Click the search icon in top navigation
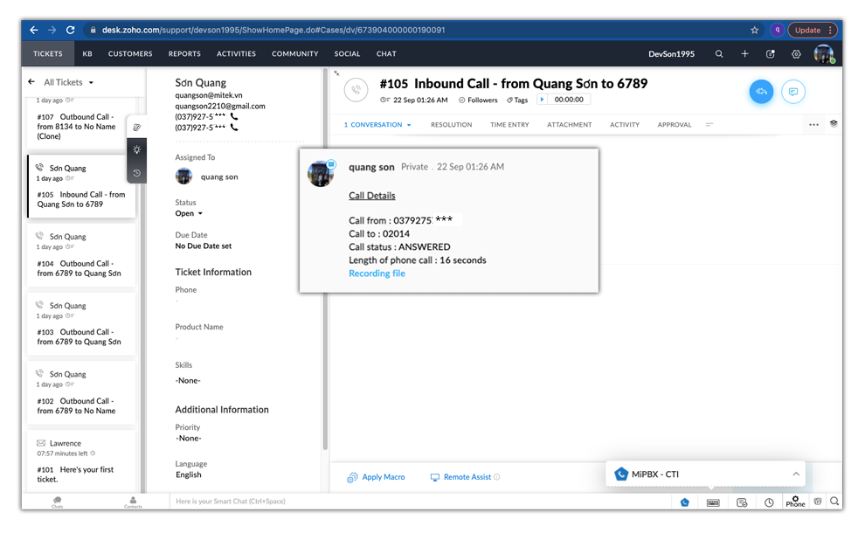The width and height of the screenshot is (865, 533). (x=719, y=54)
